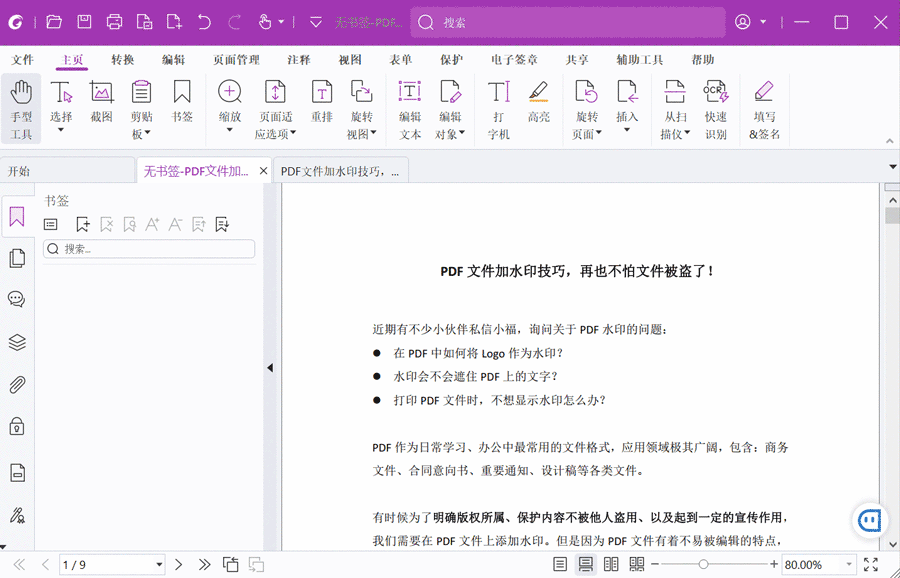Select the Typewriter (打字机) tool
Viewport: 900px width, 578px height.
point(498,110)
